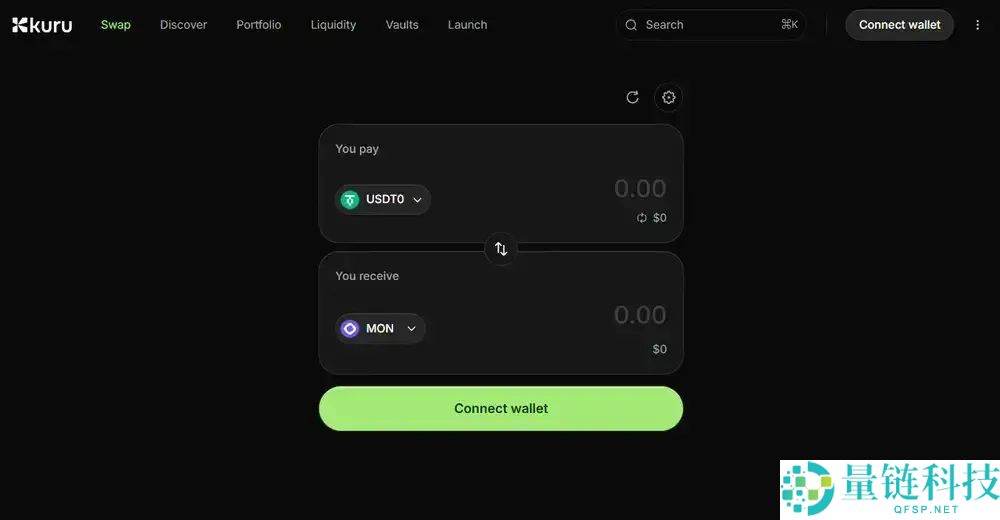Screen dimensions: 1000x520
Task: Expand the MON token dropdown chevron
Action: [x=411, y=328]
